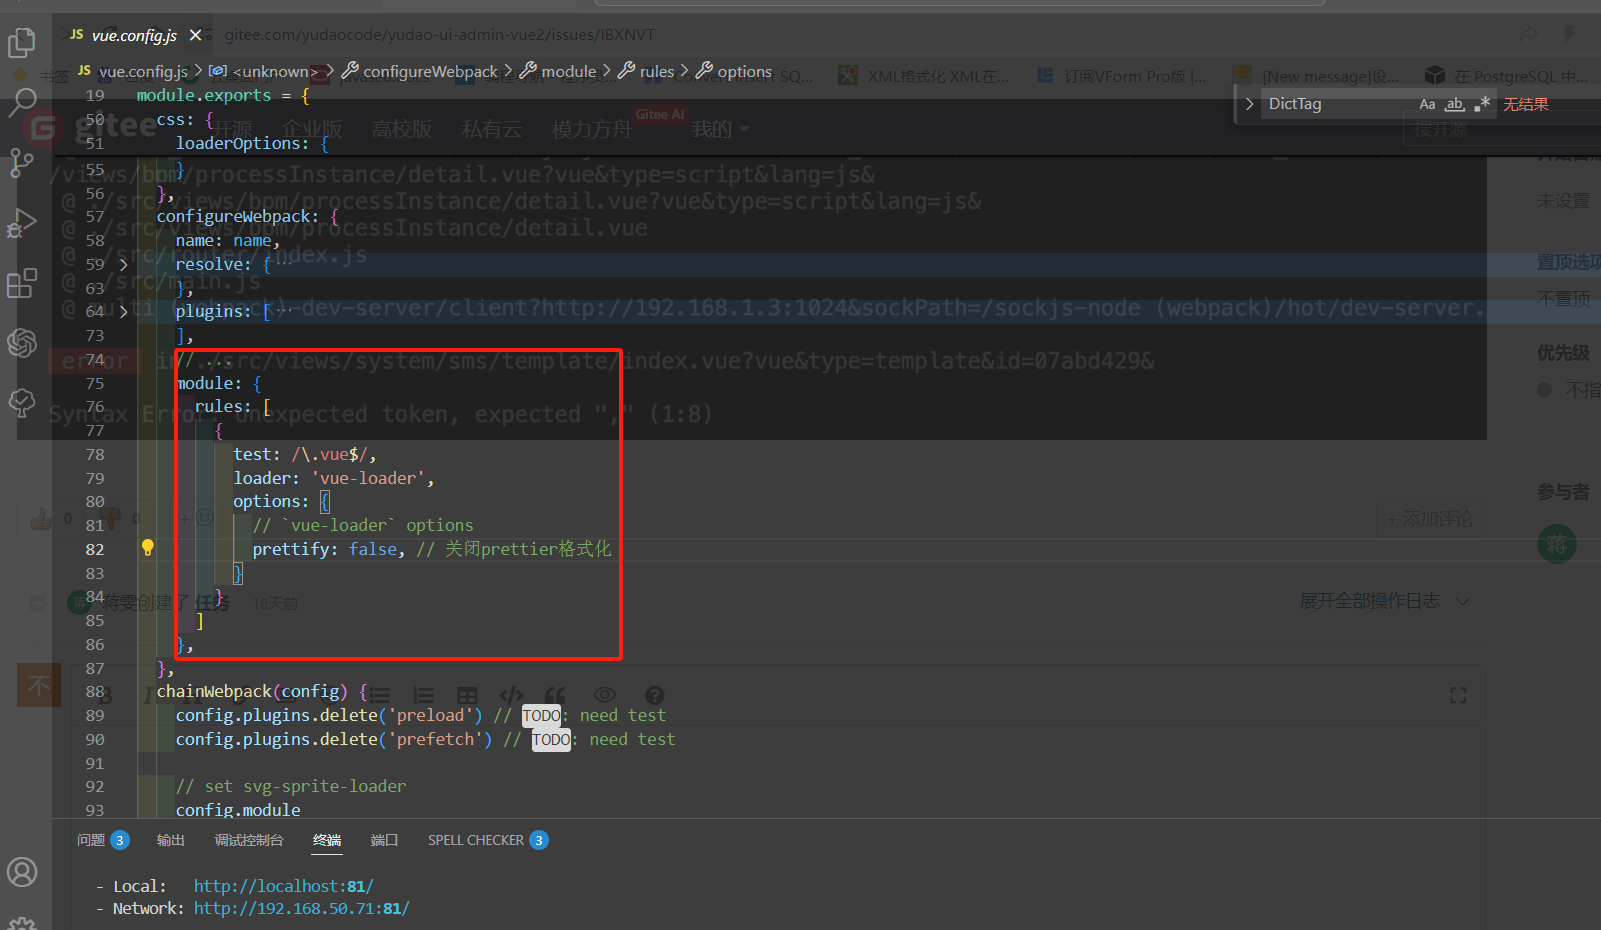Toggle Match Whole Word in find widget

[x=1455, y=104]
